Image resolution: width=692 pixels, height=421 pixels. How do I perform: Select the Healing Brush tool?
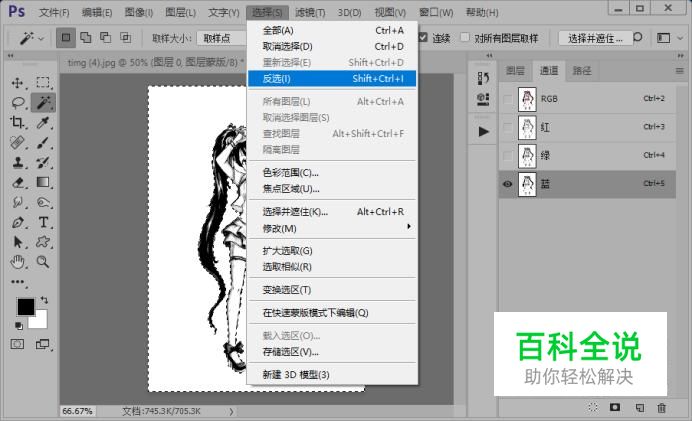[18, 143]
